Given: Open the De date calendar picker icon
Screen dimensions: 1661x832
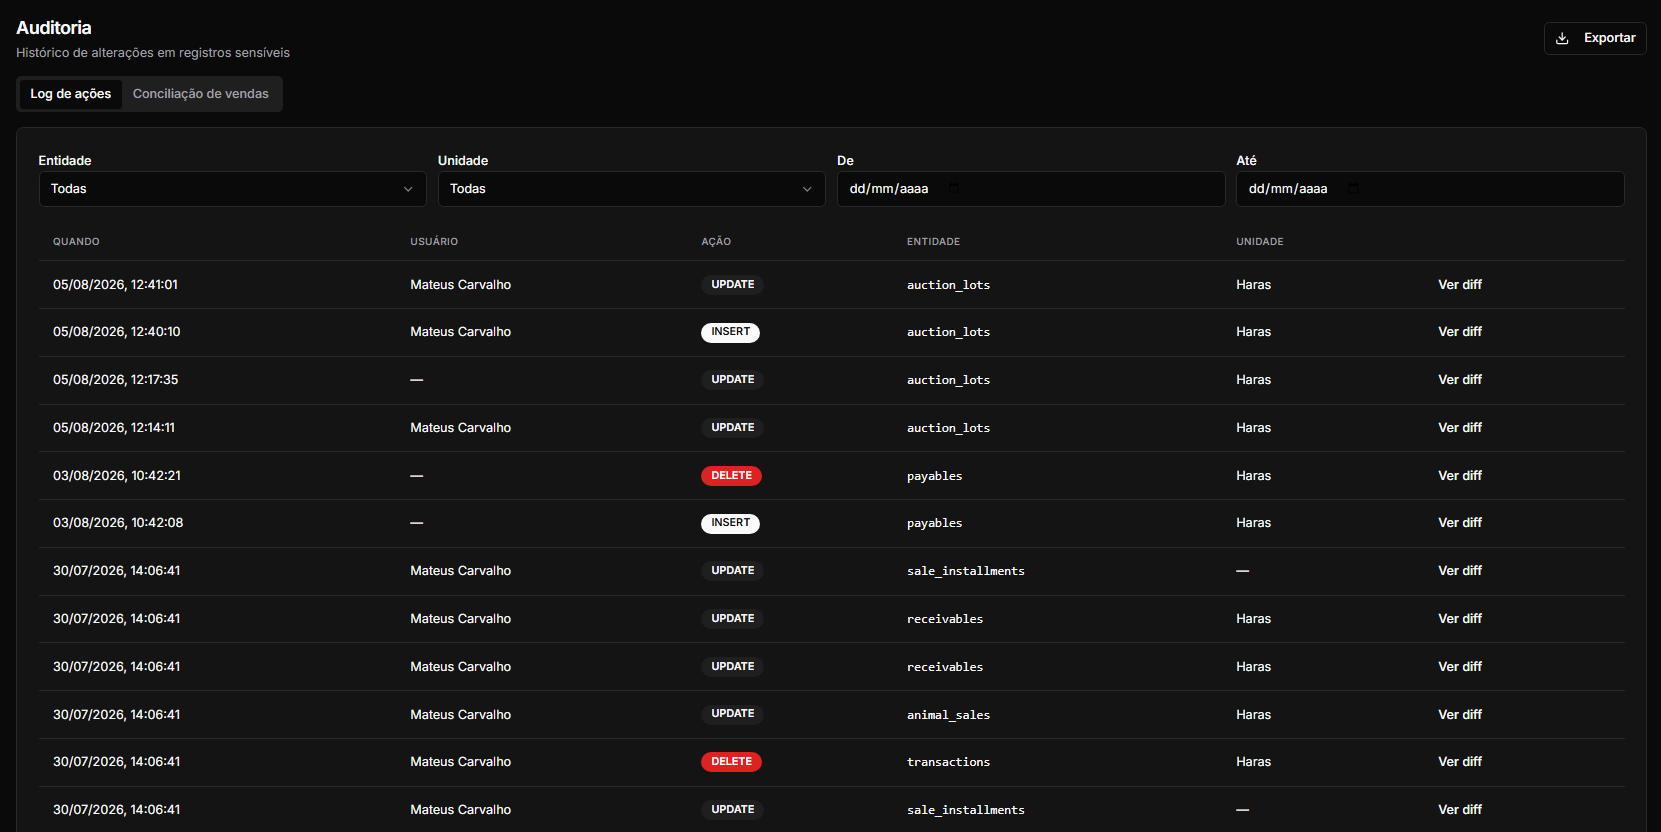Looking at the screenshot, I should (x=954, y=188).
